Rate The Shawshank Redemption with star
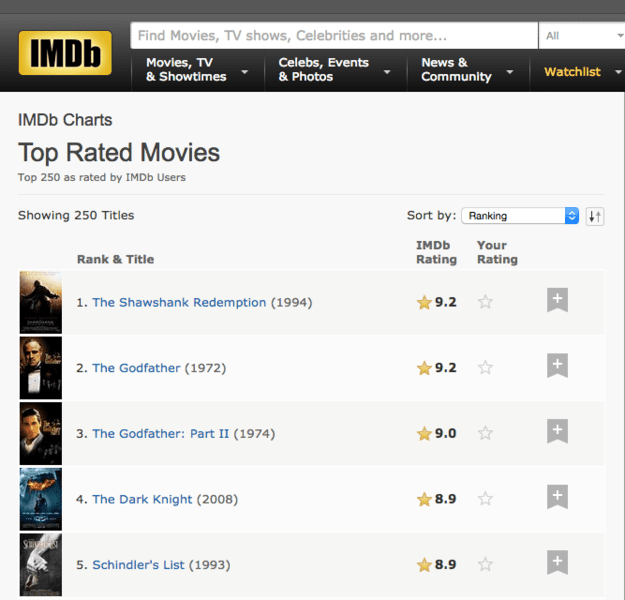This screenshot has height=600, width=625. tap(486, 302)
